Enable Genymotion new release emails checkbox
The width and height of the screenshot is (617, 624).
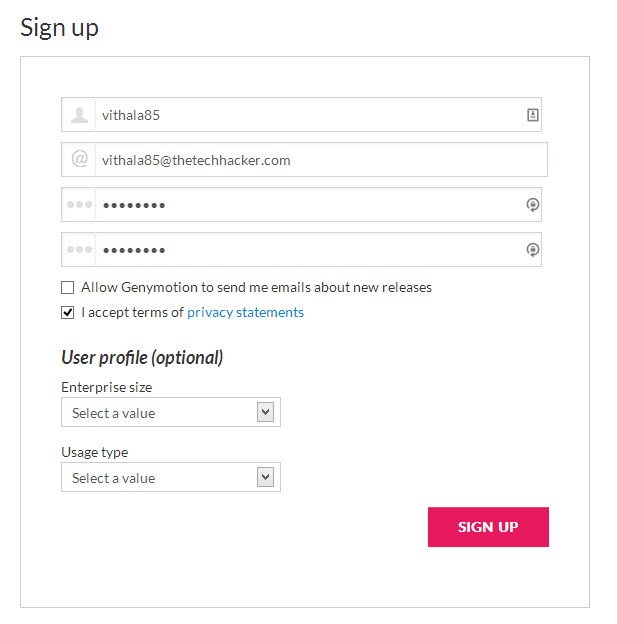(68, 287)
